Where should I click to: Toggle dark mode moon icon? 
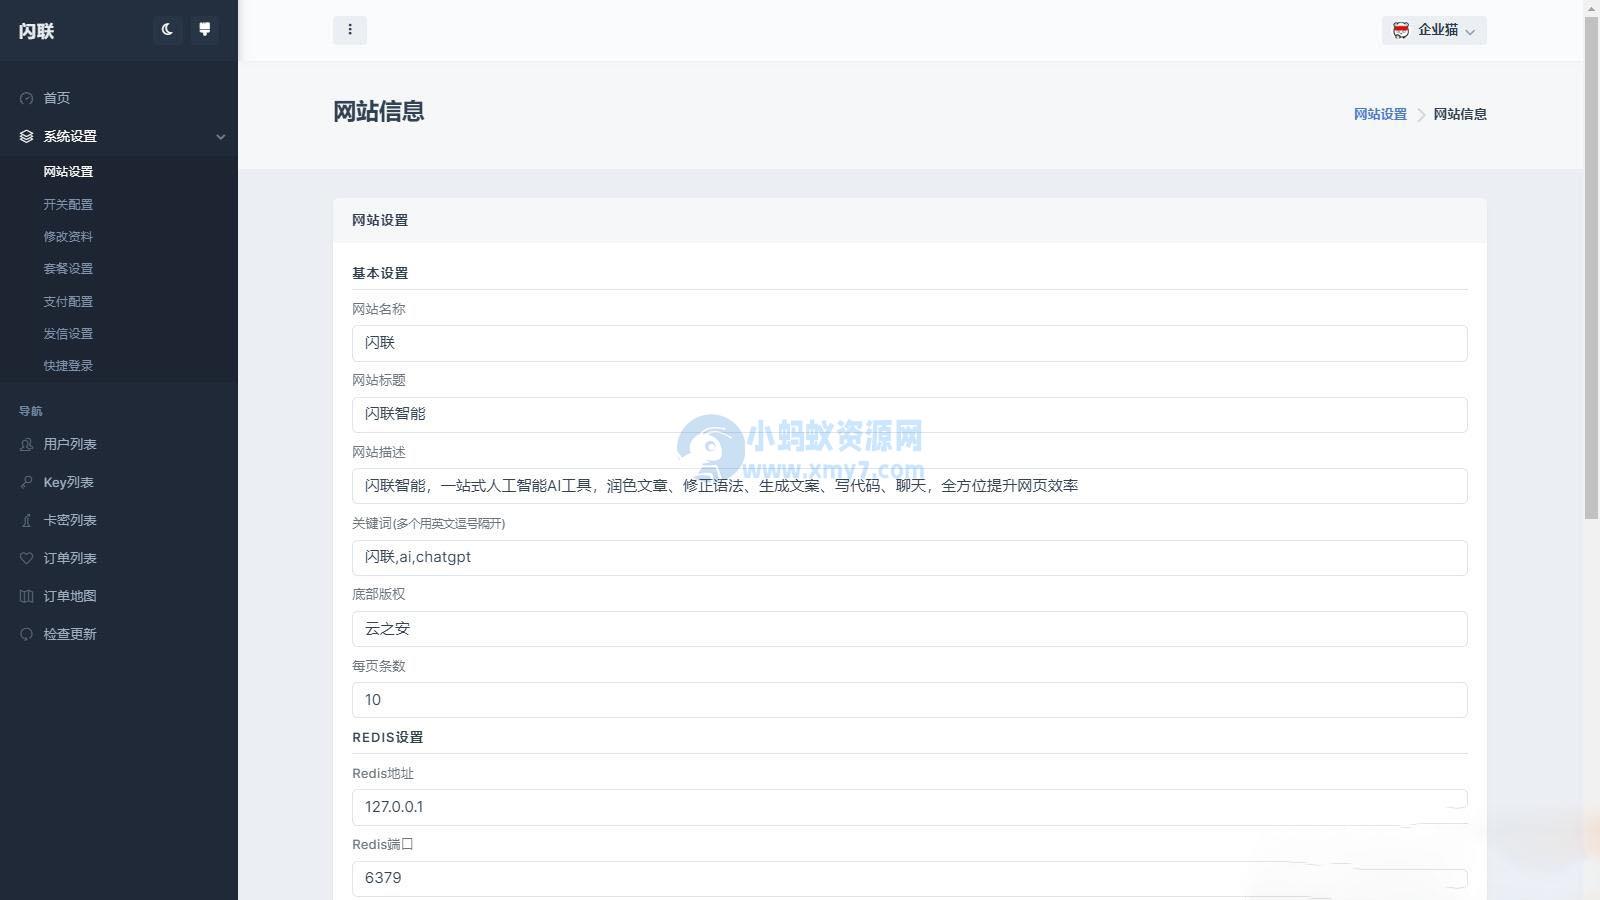[167, 30]
